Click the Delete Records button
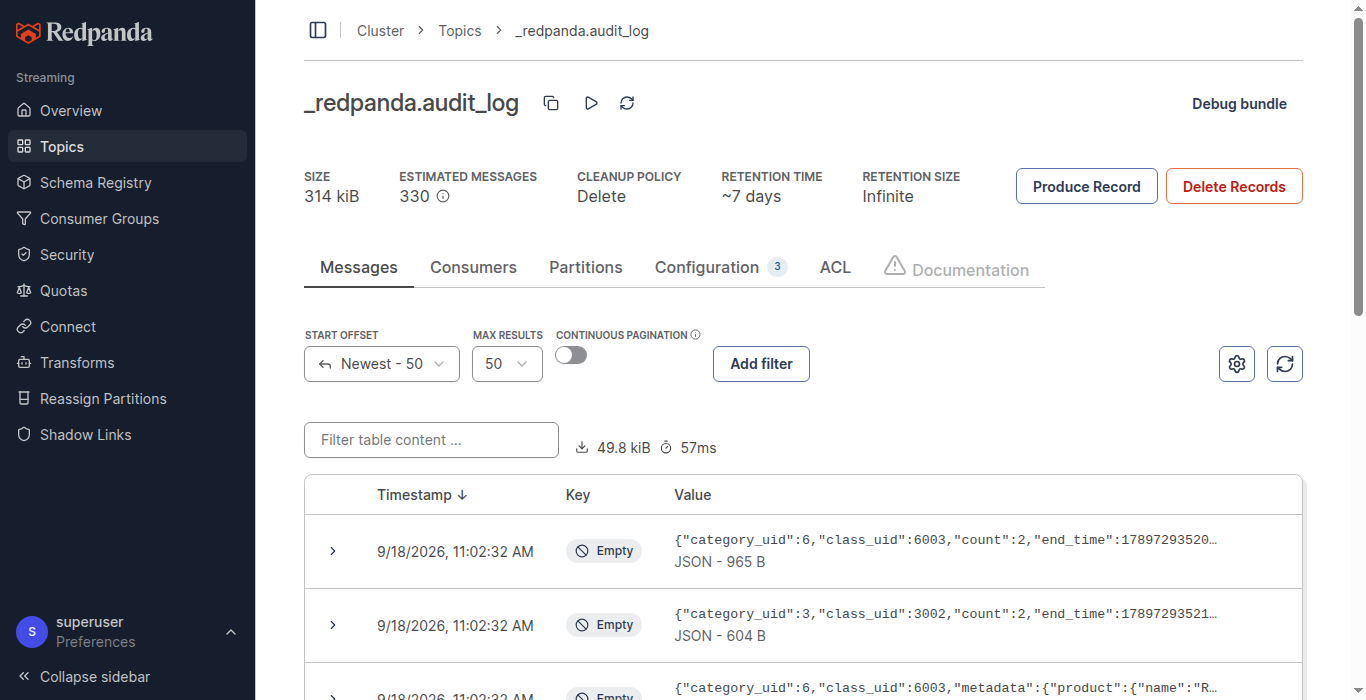 tap(1234, 186)
